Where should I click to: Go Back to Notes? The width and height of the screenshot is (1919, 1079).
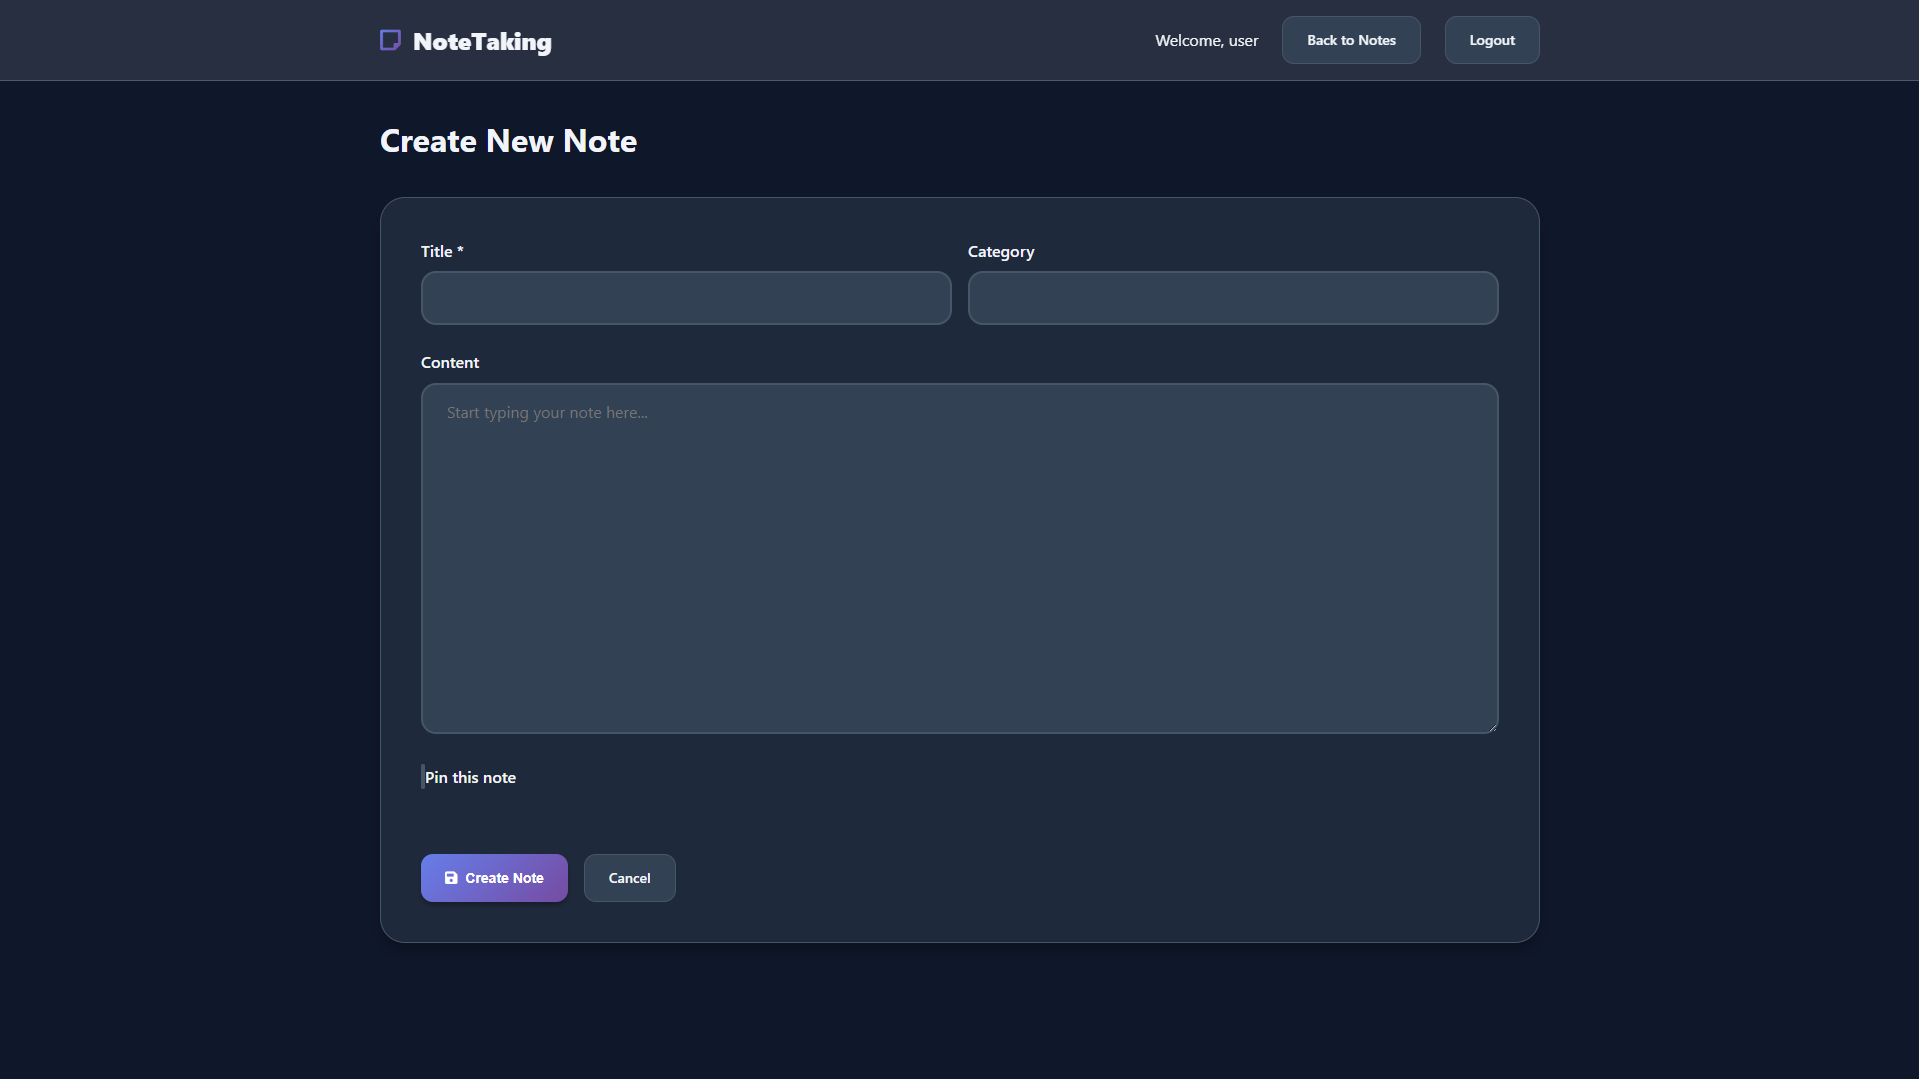1350,40
